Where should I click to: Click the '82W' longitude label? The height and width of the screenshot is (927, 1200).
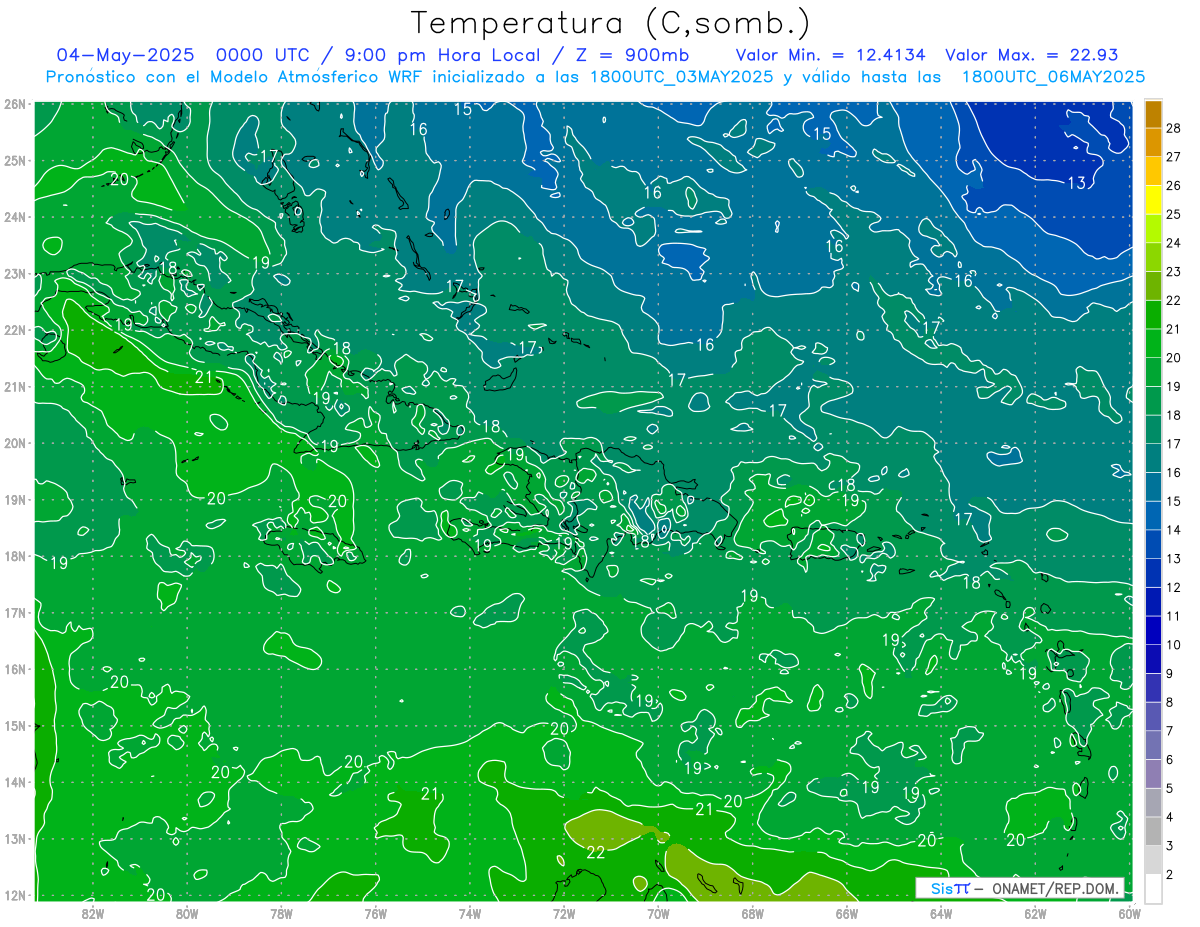[93, 912]
